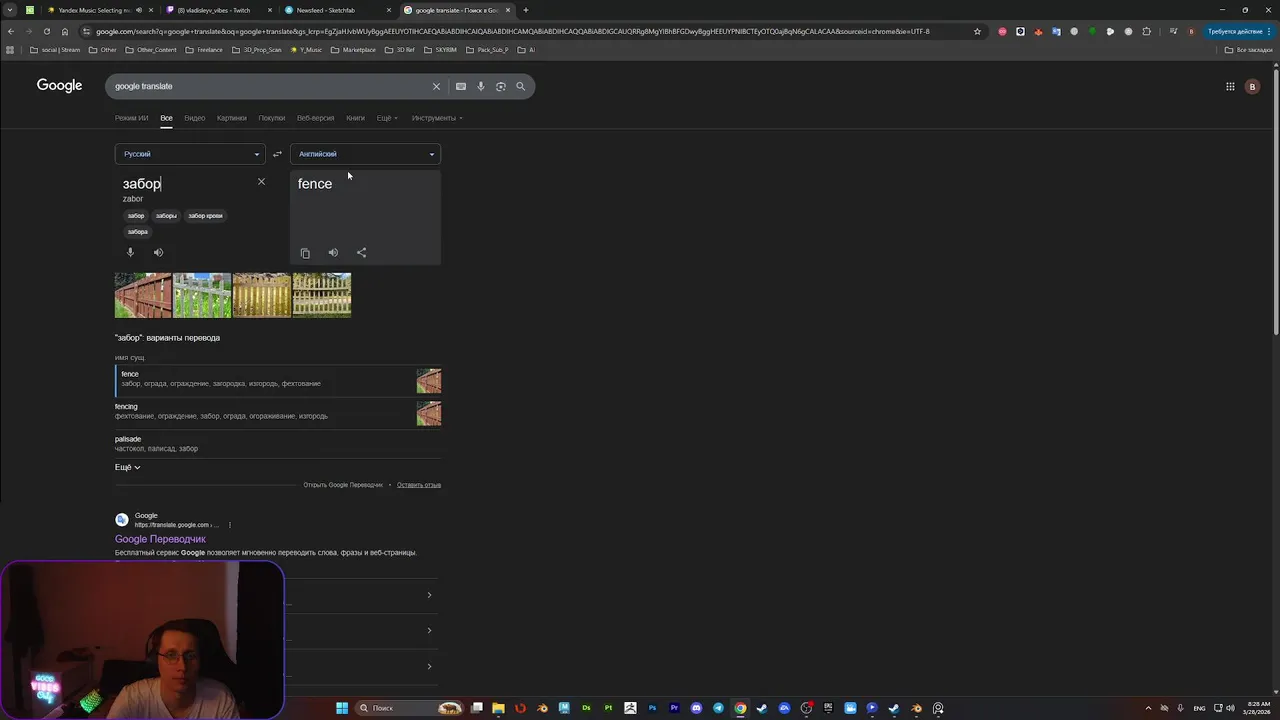Open the Инструменты search tools dropdown
The width and height of the screenshot is (1280, 720).
pyautogui.click(x=437, y=118)
